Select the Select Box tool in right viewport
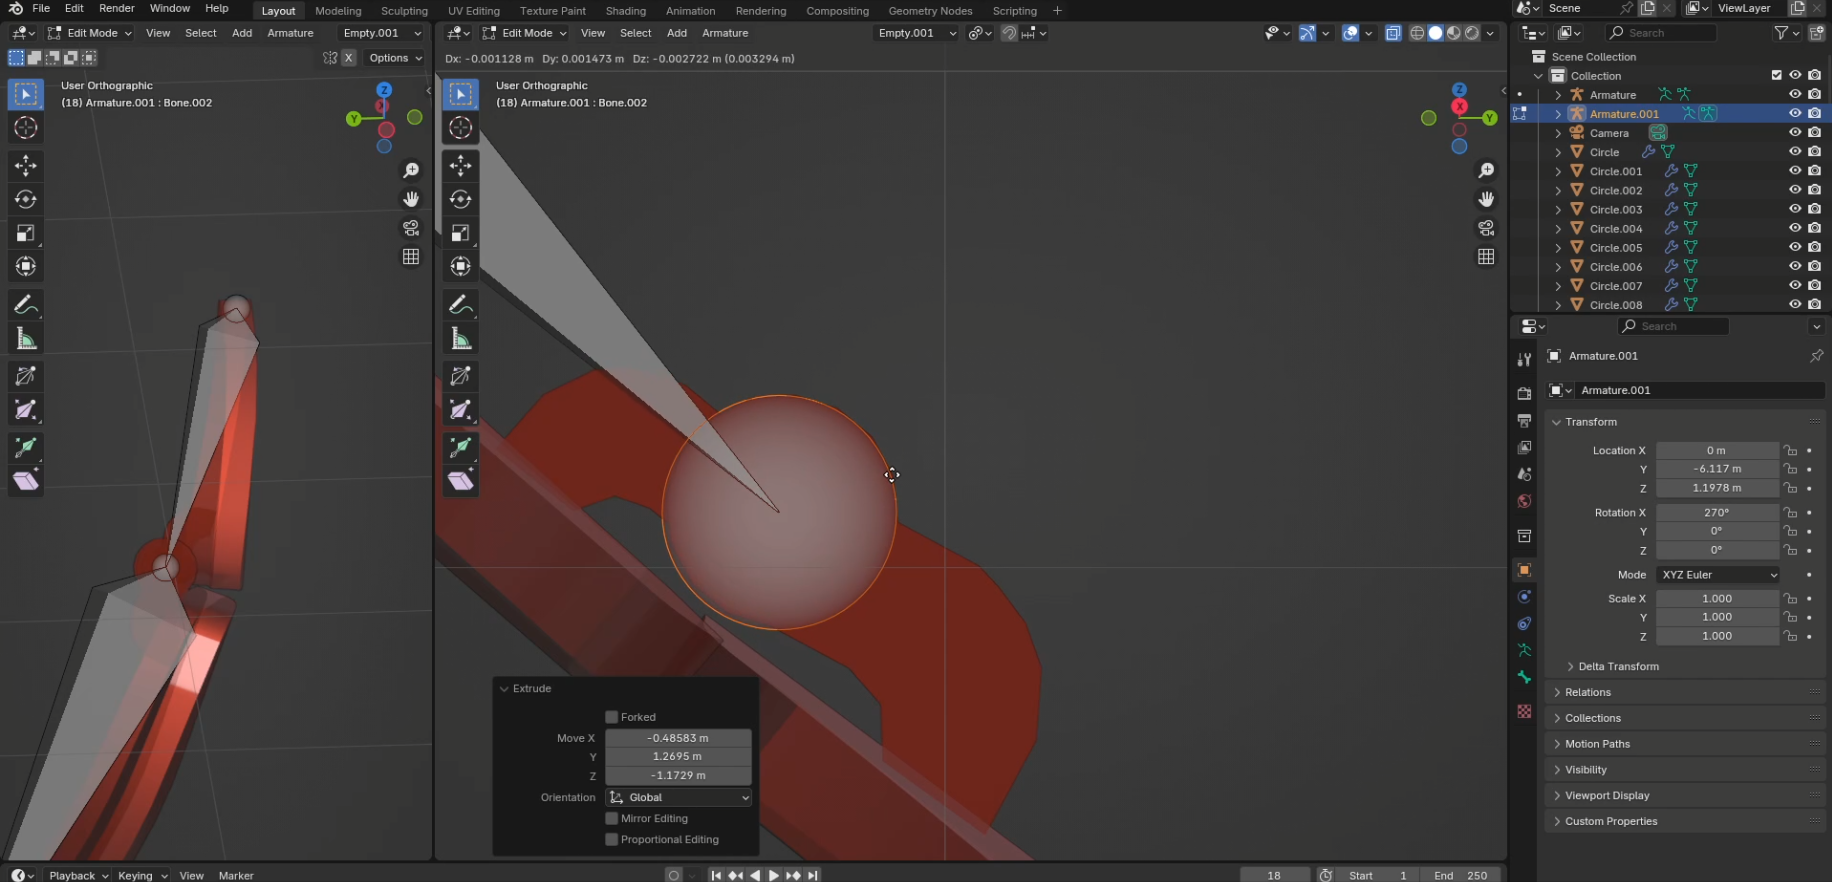Screen dimensions: 1832x882 pyautogui.click(x=460, y=94)
